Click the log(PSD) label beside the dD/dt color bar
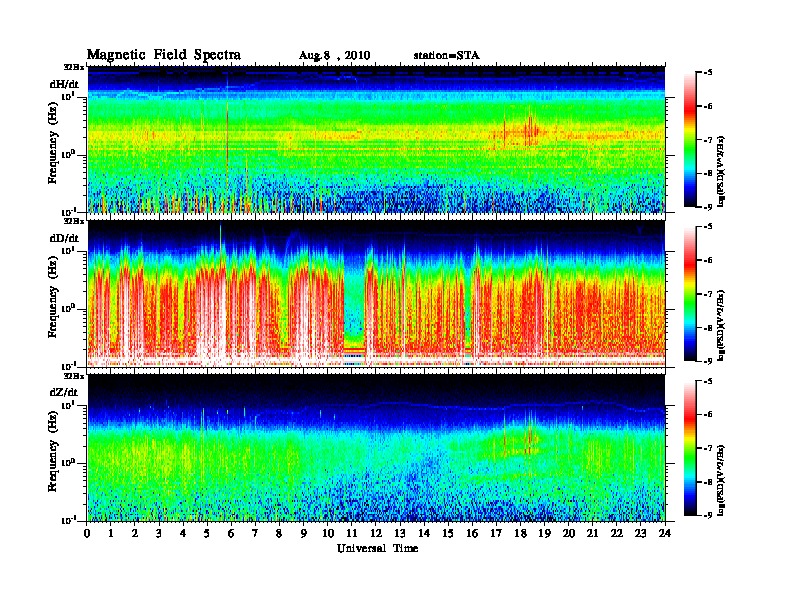This screenshot has width=792, height=612. [x=721, y=325]
